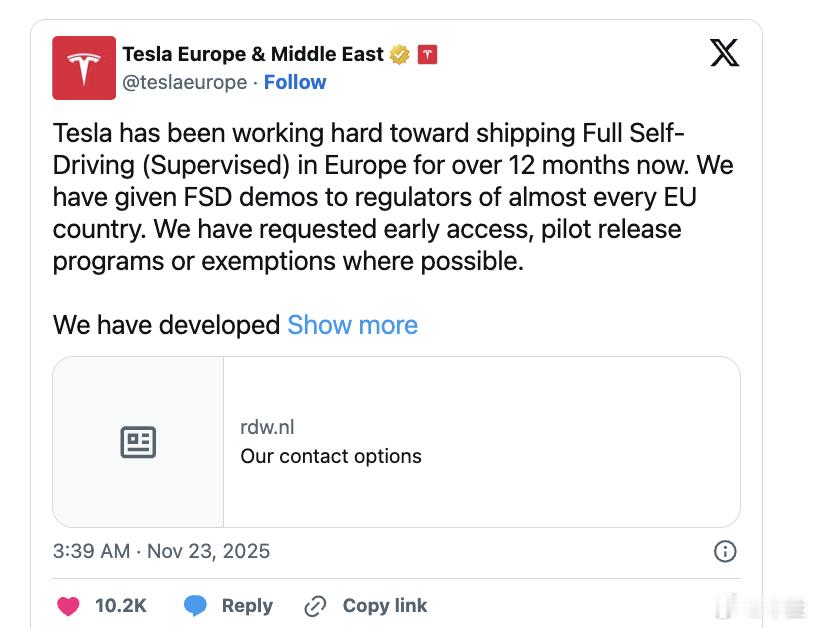Screen dimensions: 814x628
Task: Like the tweet with the heart icon
Action: coord(69,605)
